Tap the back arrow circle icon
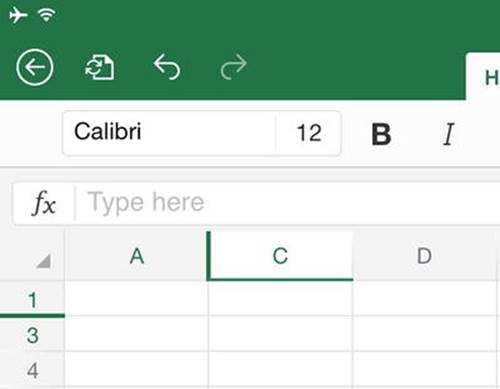Viewport: 500px width, 389px height. point(35,67)
